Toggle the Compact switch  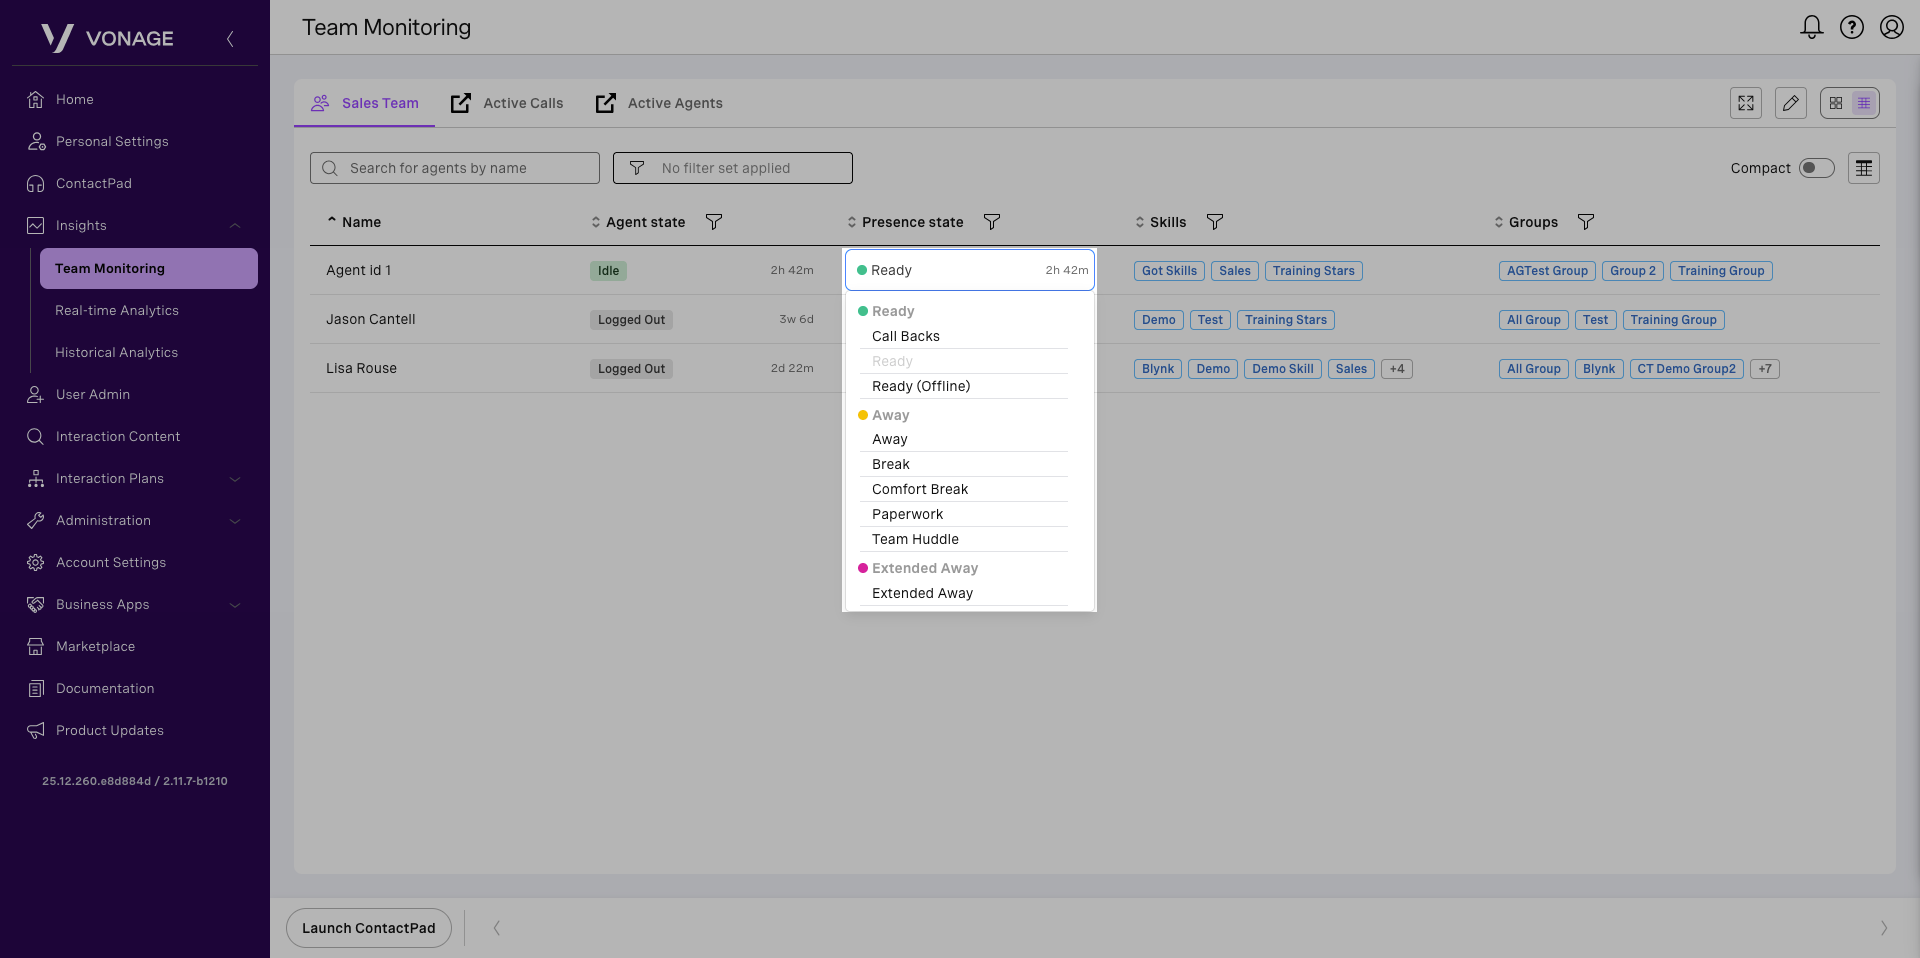point(1816,168)
